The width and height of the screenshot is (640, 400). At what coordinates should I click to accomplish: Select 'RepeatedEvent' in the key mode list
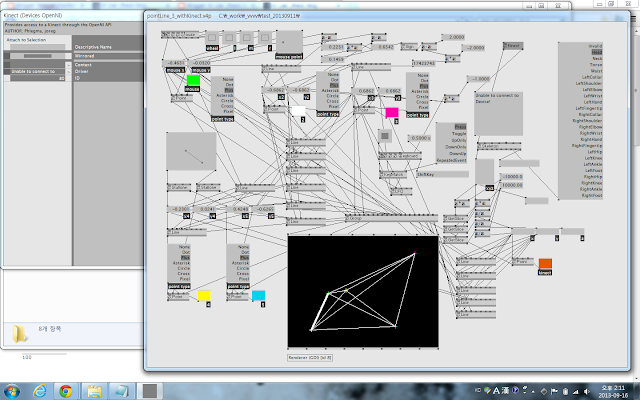[x=451, y=160]
